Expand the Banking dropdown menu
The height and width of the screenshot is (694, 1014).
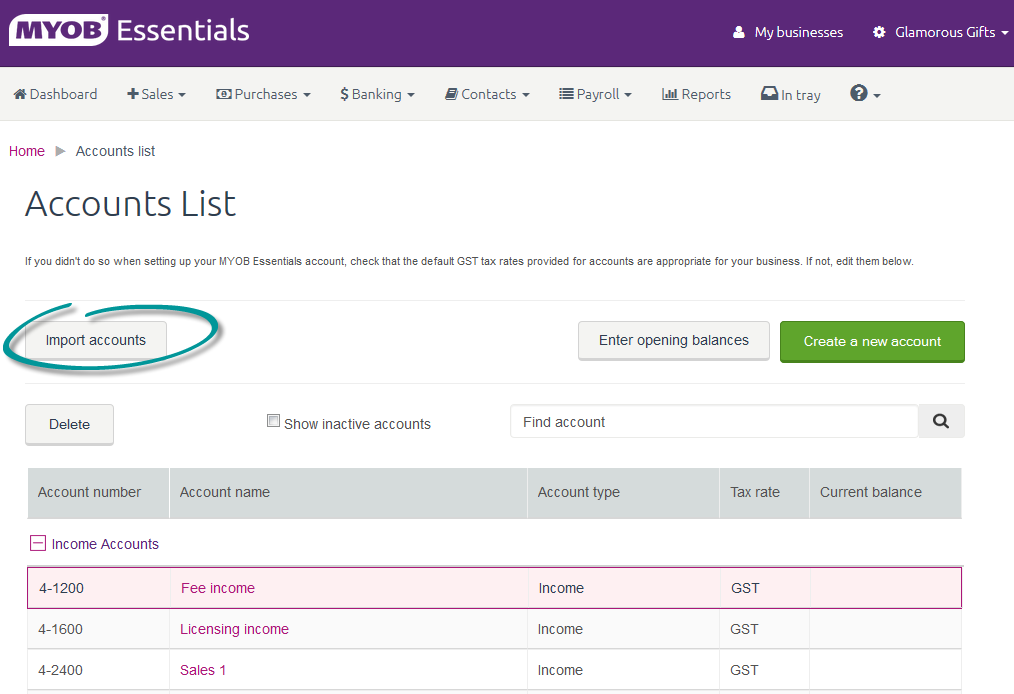tap(377, 94)
